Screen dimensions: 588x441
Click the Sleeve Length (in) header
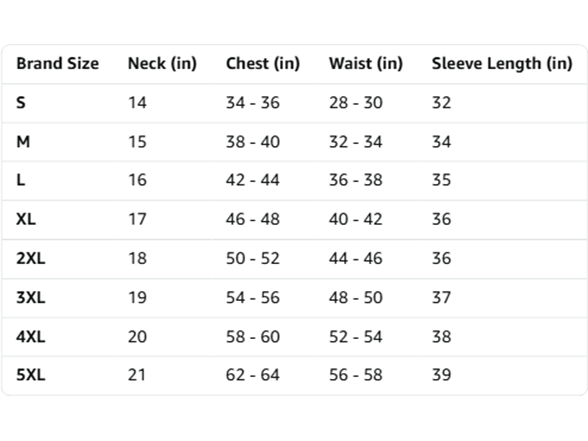(502, 63)
